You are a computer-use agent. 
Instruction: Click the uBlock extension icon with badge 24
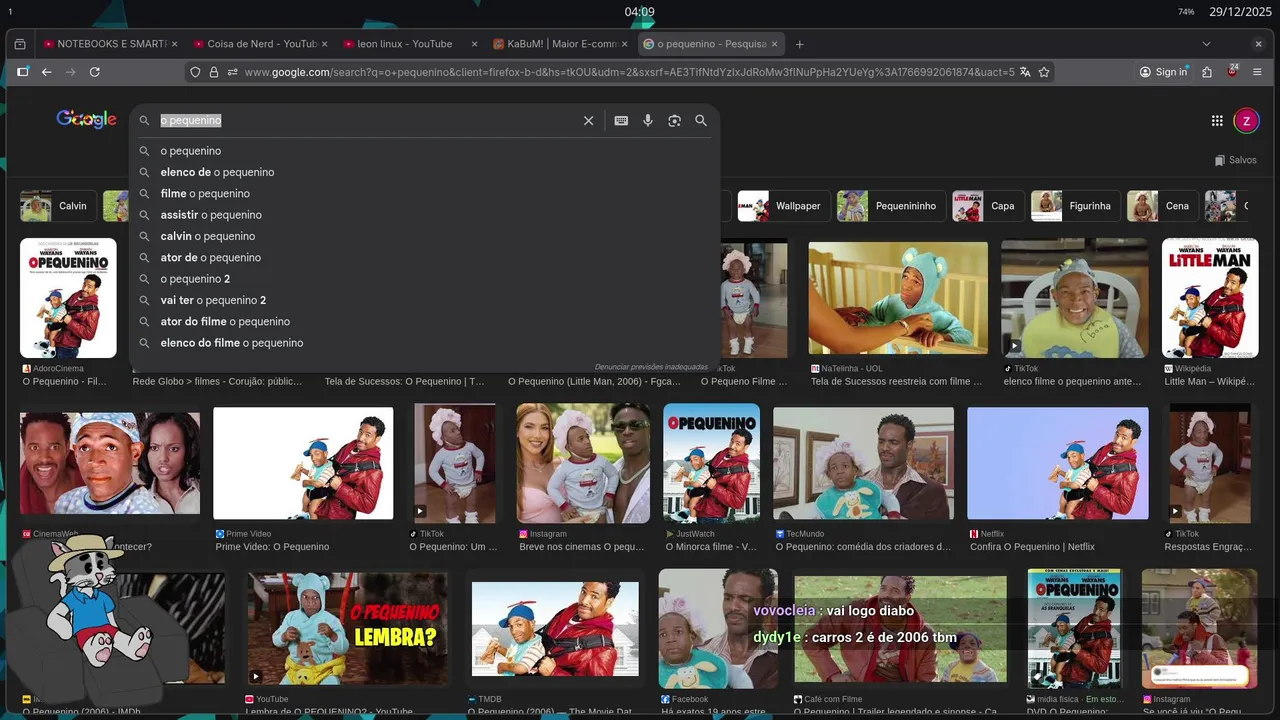coord(1232,72)
